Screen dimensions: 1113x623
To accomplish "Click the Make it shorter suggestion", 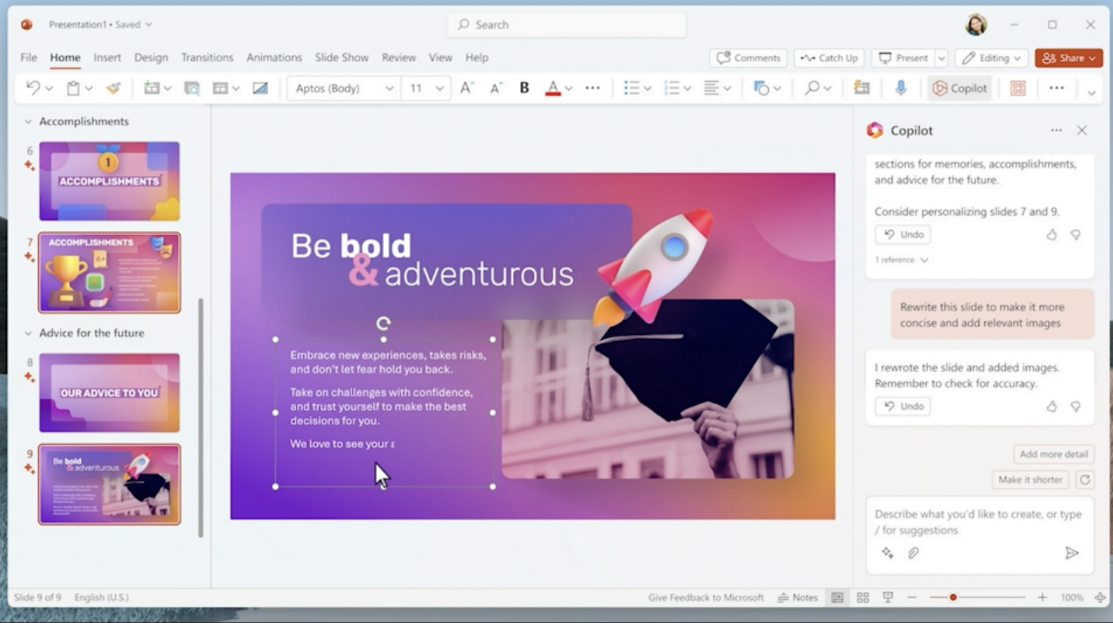I will 1030,480.
